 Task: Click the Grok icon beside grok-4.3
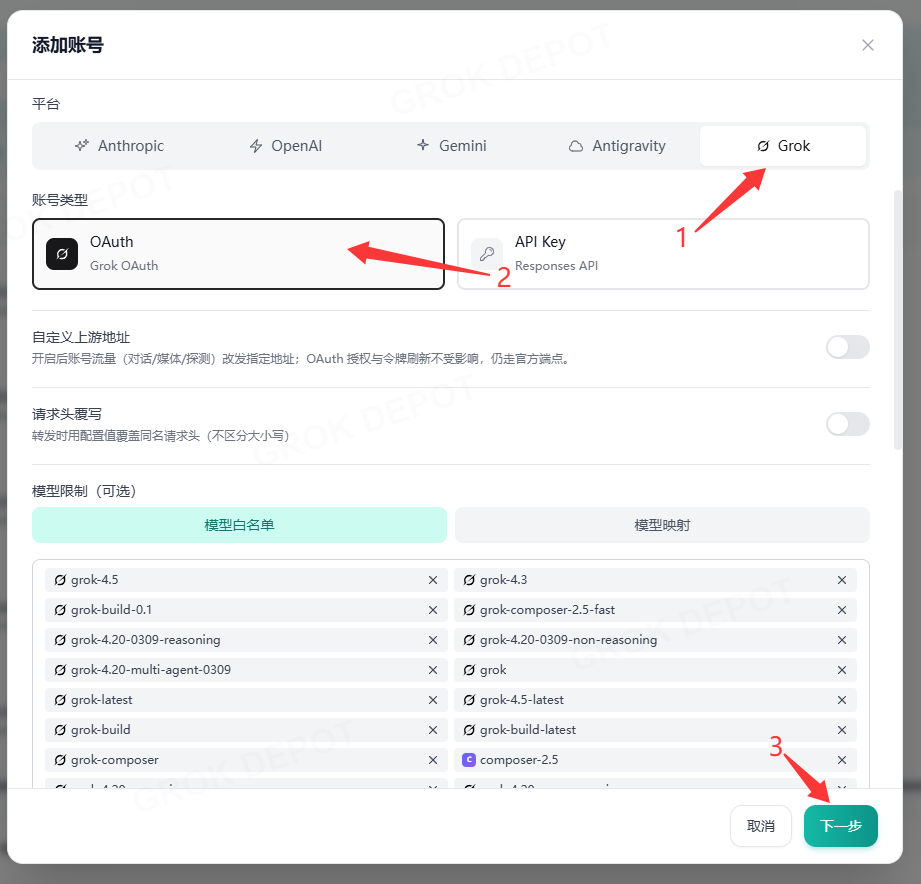[x=469, y=580]
